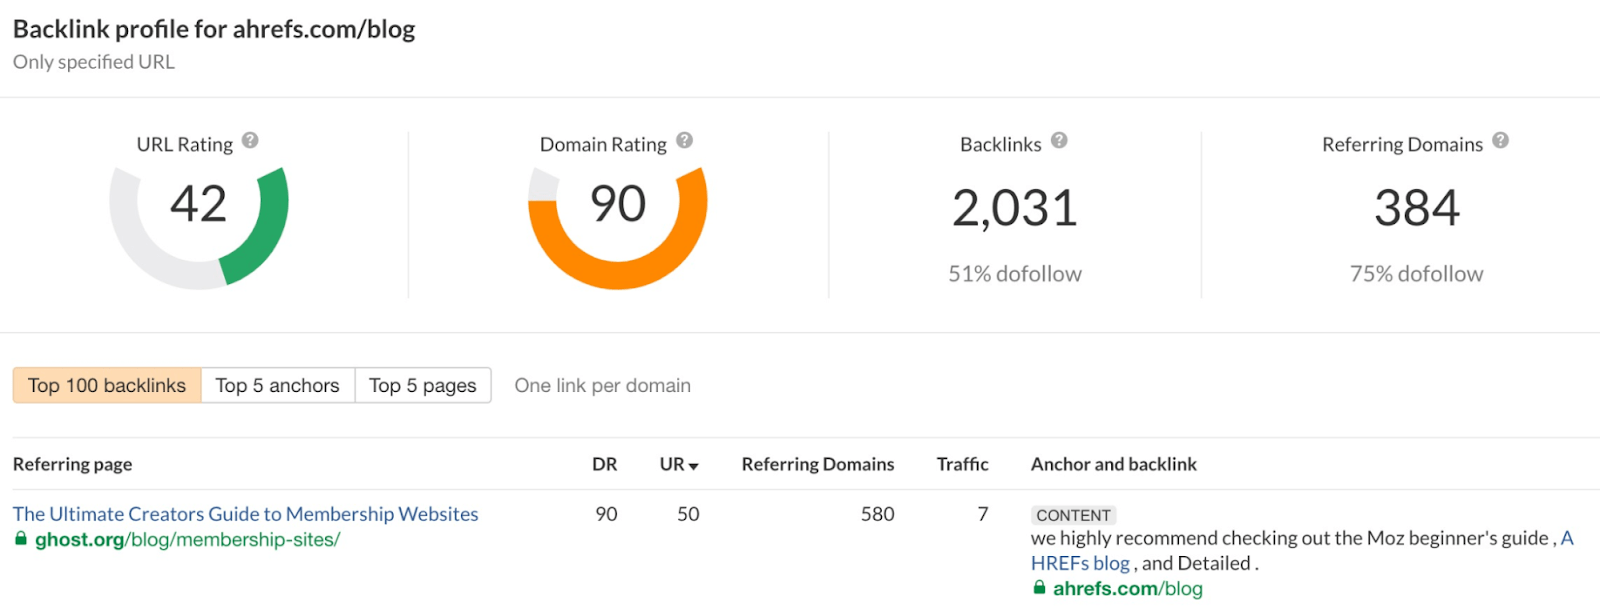
Task: Click help icon beside Referring Domains heading
Action: coord(1500,141)
